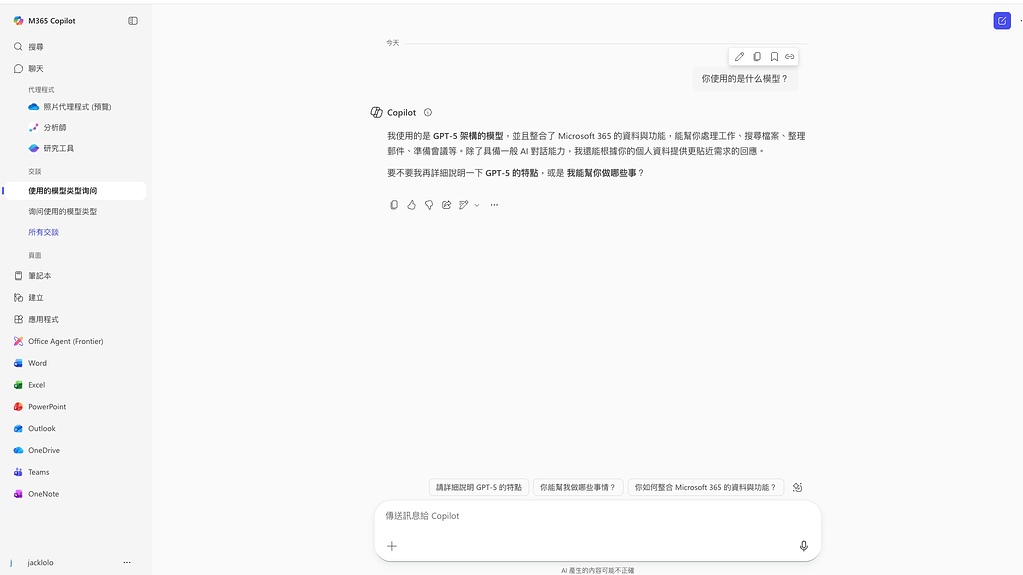Collapse the sidebar with the panel toggle icon

click(133, 21)
